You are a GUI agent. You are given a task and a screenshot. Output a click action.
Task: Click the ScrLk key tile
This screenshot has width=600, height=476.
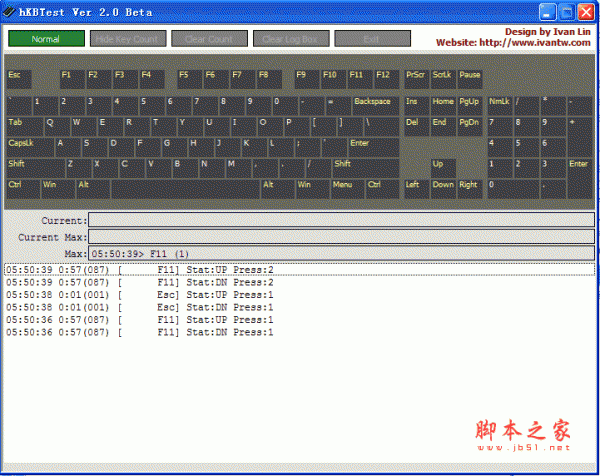[443, 79]
